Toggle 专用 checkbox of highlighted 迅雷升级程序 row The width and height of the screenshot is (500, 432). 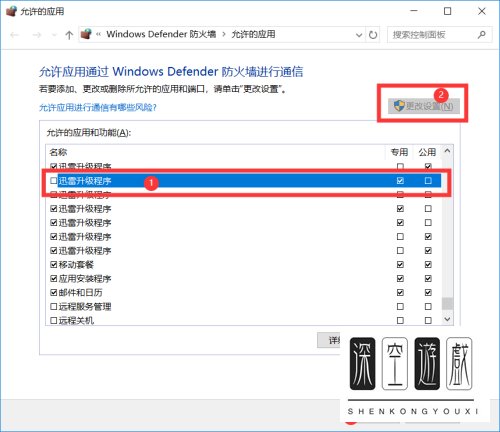coord(400,181)
